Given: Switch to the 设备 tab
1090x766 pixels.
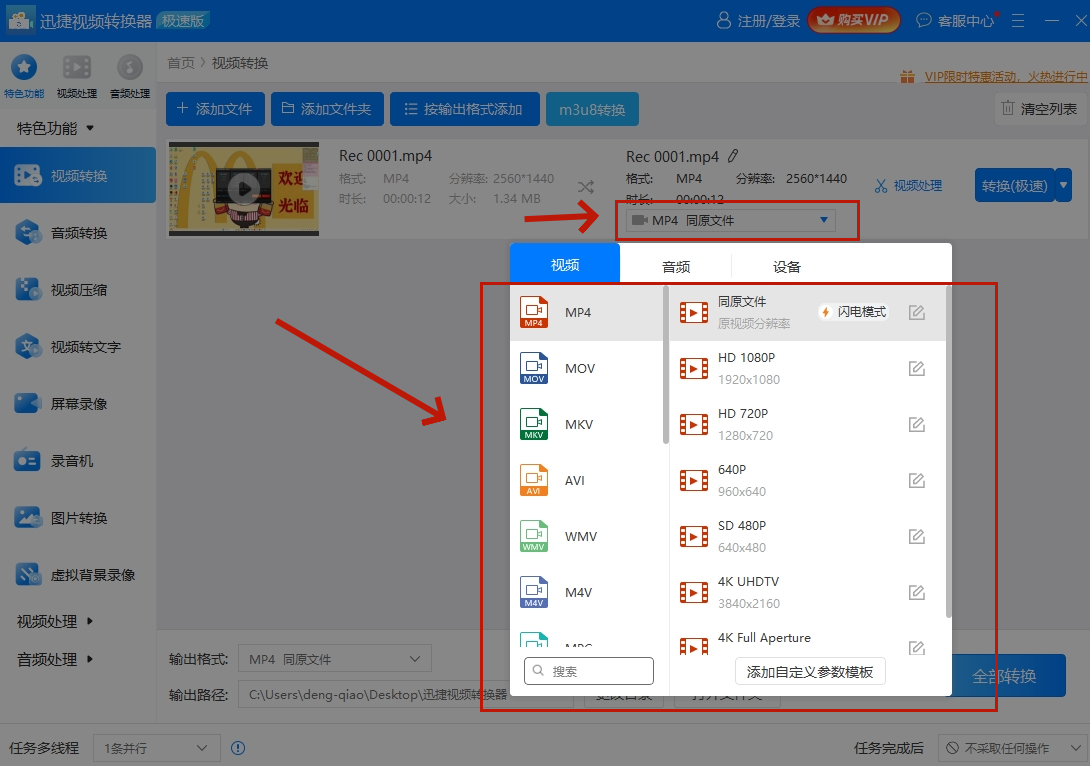Looking at the screenshot, I should pyautogui.click(x=786, y=266).
